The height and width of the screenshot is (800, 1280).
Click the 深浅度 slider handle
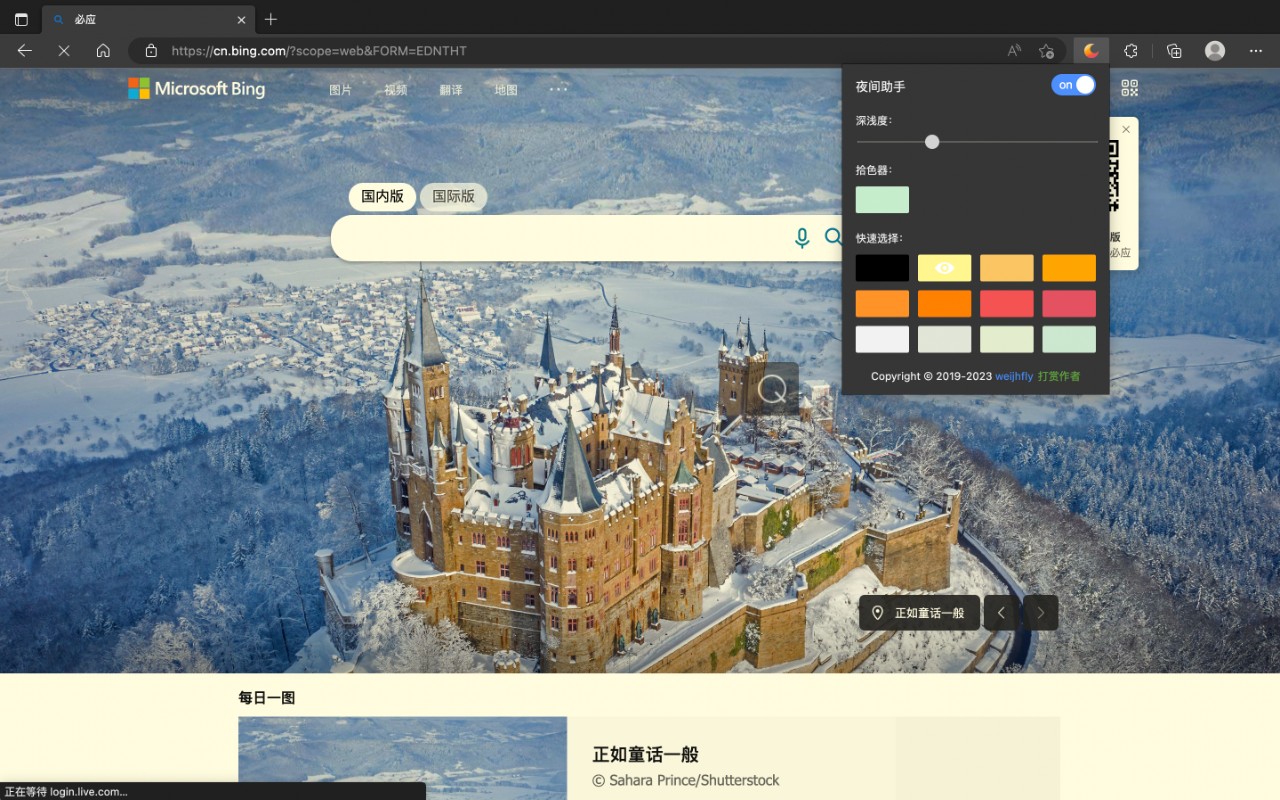point(932,142)
